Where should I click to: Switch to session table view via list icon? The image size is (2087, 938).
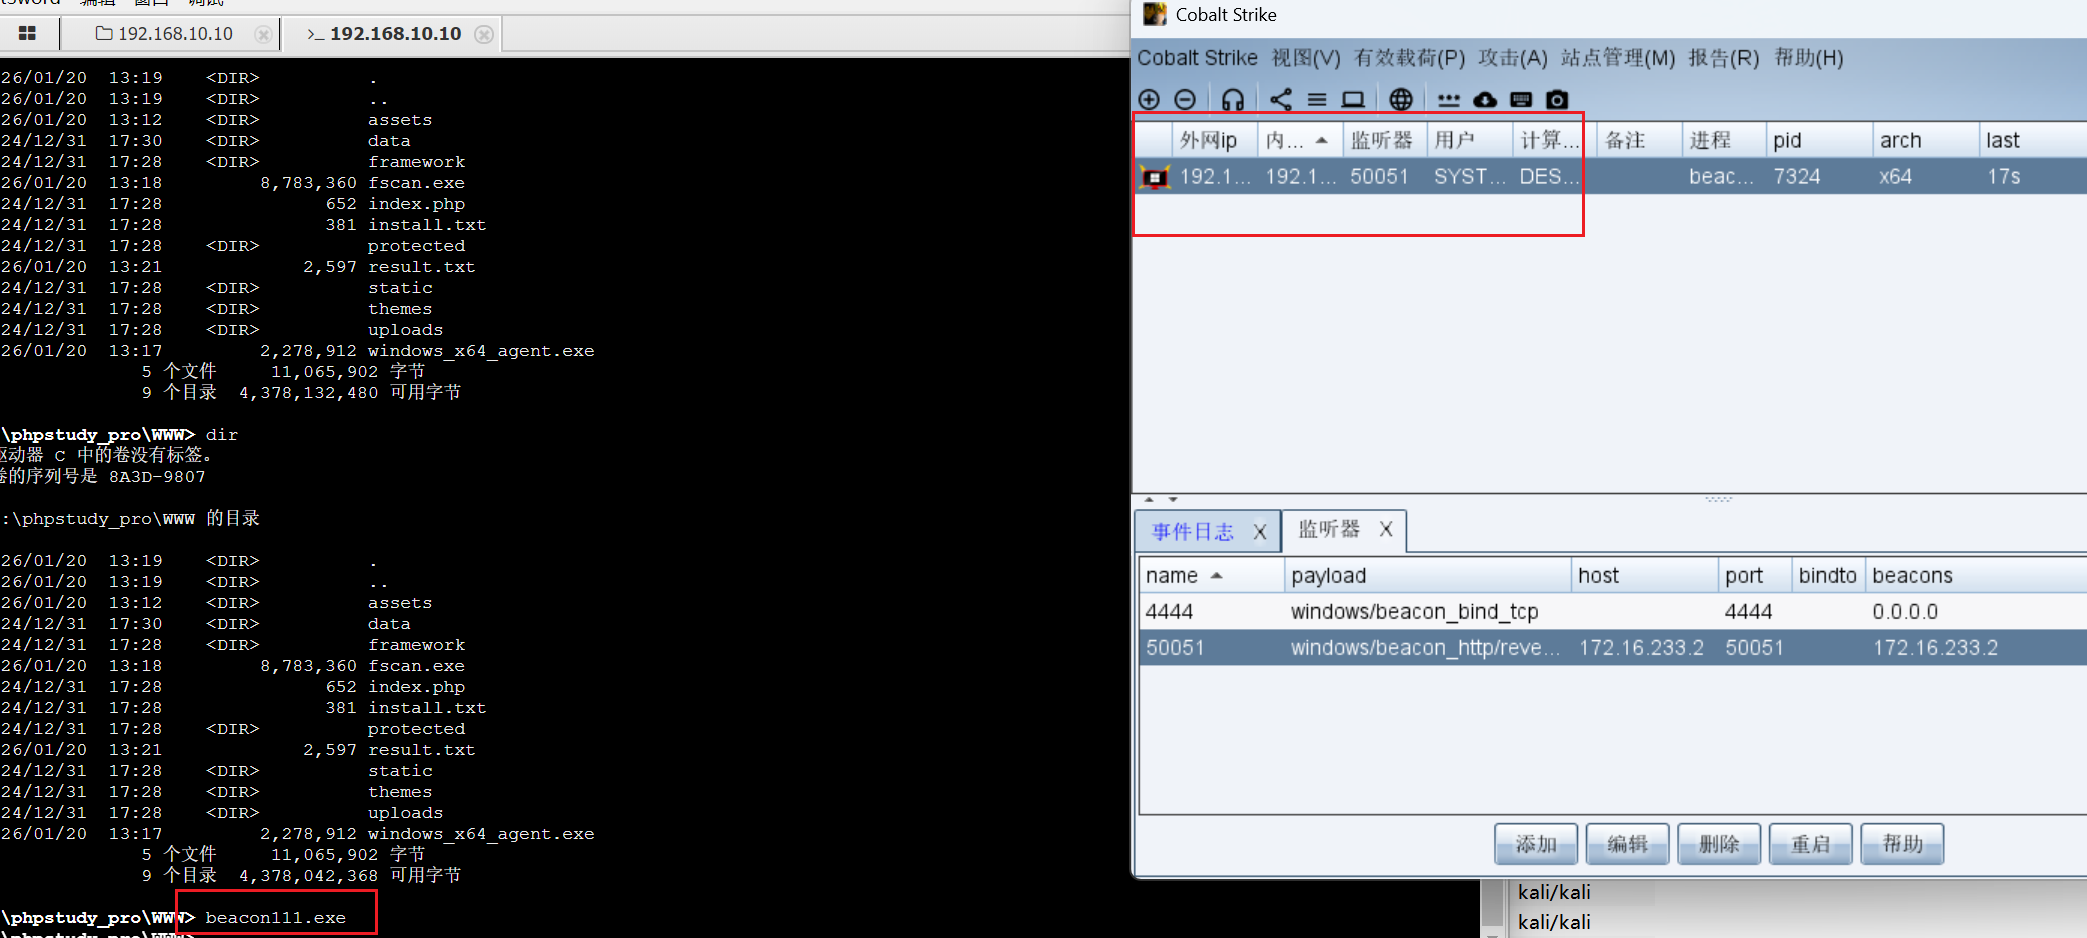coord(1317,99)
